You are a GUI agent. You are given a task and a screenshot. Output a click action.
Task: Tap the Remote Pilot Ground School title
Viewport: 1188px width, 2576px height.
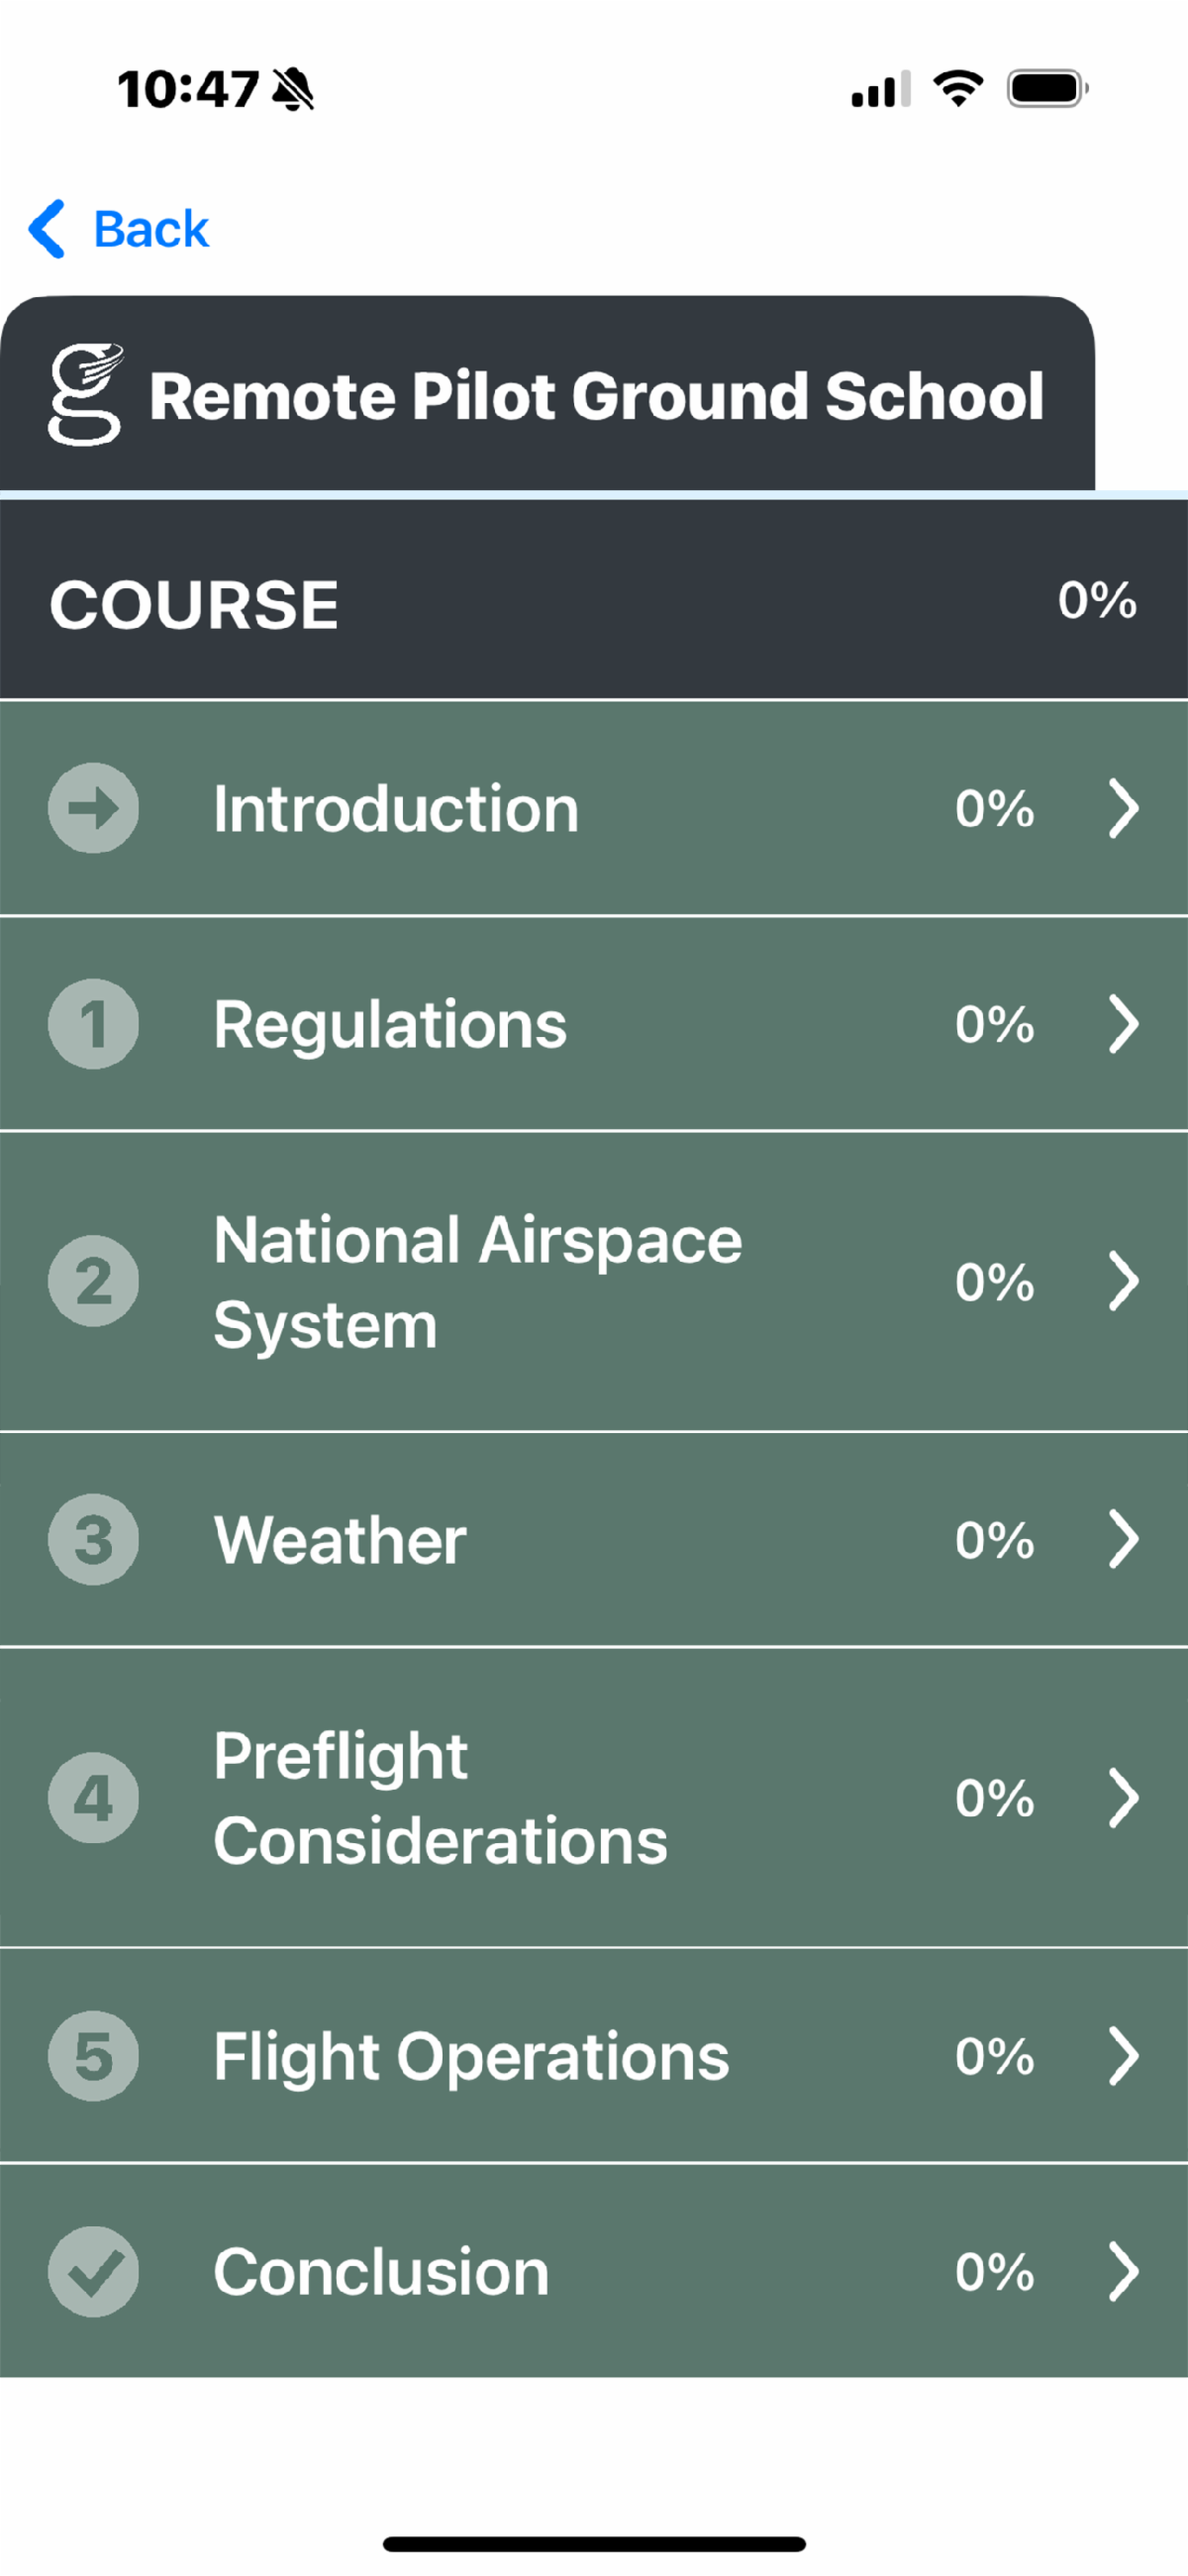[x=596, y=396]
